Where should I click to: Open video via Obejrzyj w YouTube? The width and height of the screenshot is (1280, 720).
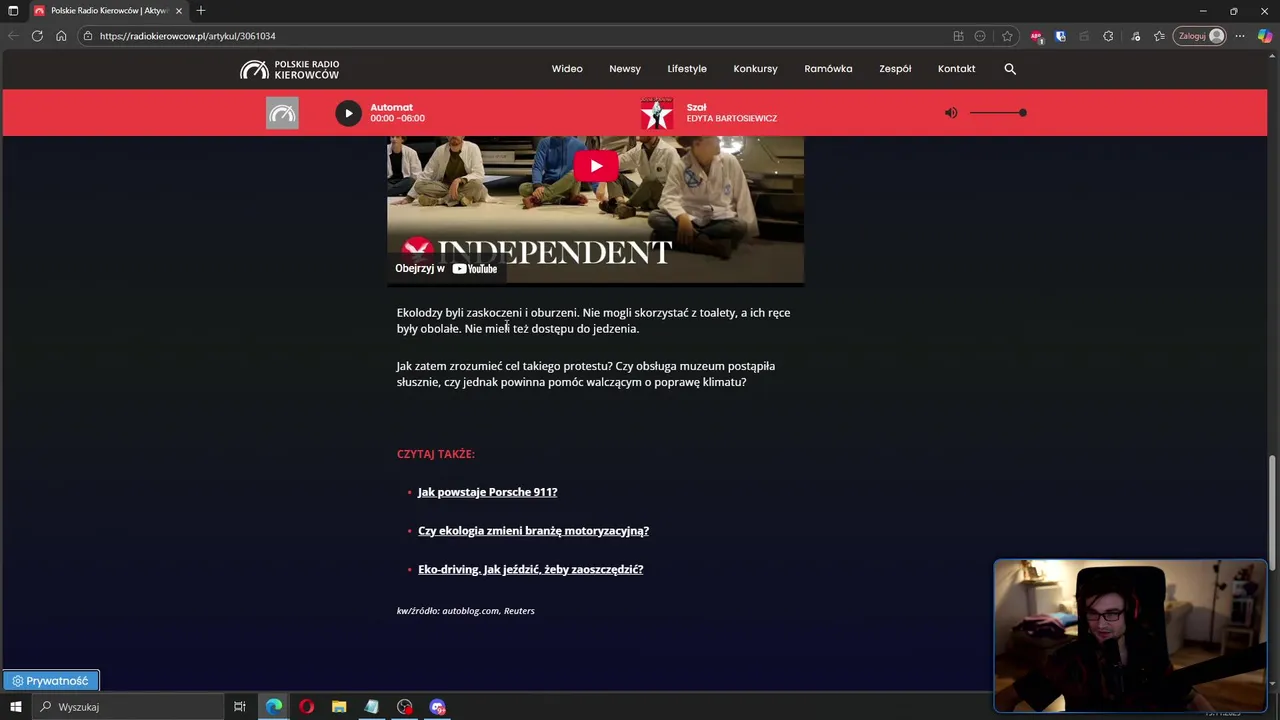click(x=446, y=268)
